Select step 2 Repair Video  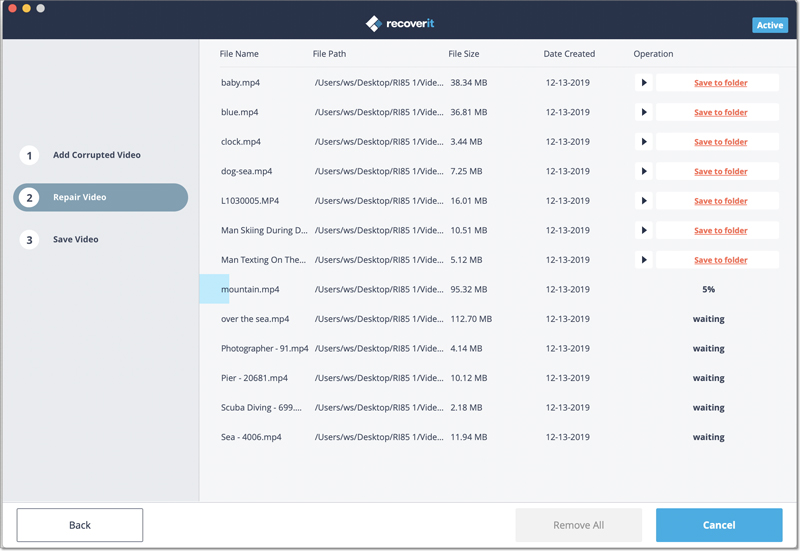[101, 197]
